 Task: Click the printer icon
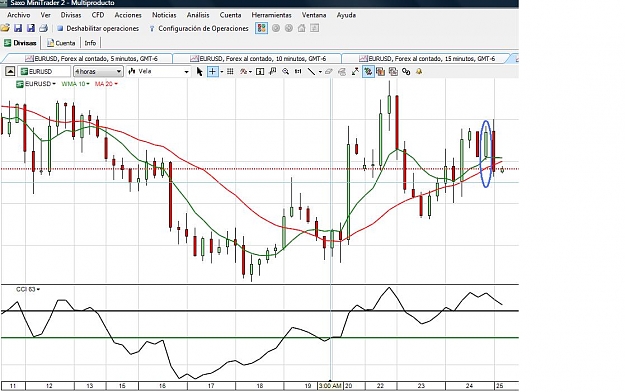click(43, 28)
